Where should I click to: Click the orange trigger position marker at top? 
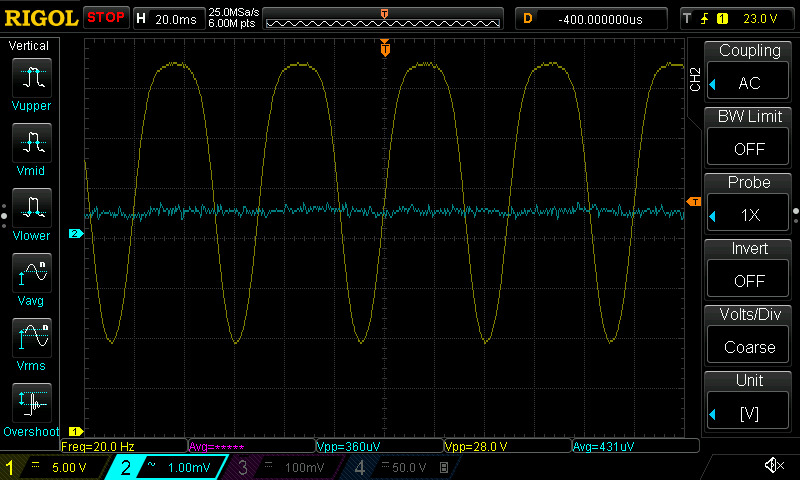(x=385, y=48)
